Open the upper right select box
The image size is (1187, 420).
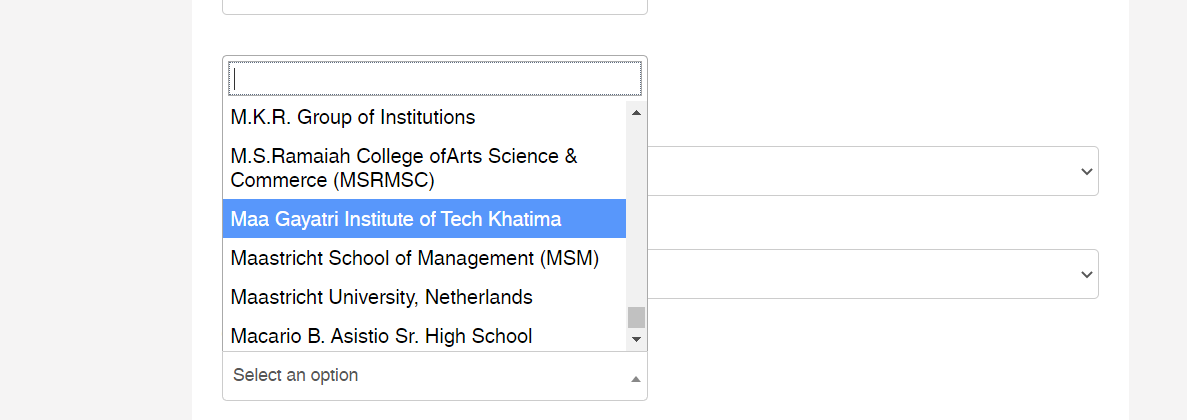coord(872,172)
